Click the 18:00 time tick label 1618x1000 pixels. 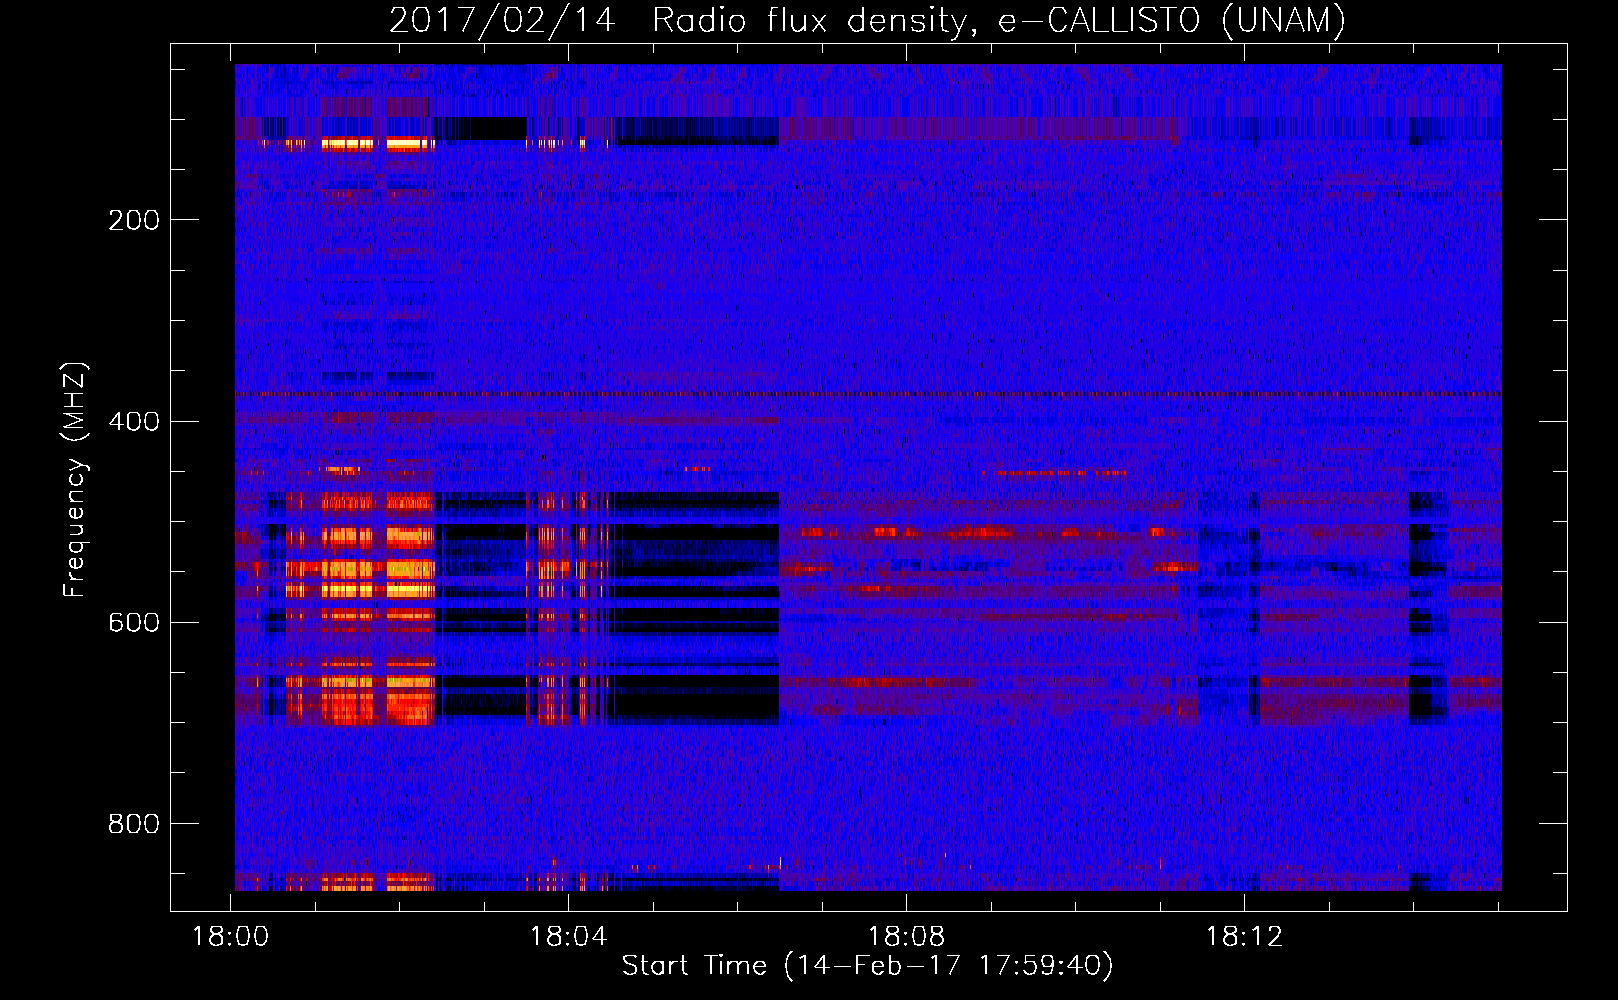click(x=231, y=937)
